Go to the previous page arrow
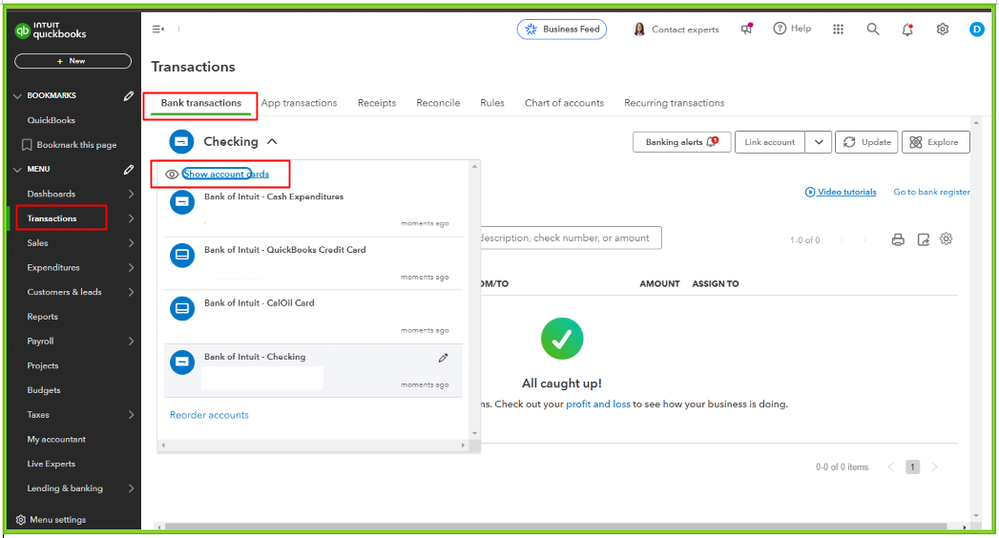The width and height of the screenshot is (999, 538). pyautogui.click(x=891, y=467)
